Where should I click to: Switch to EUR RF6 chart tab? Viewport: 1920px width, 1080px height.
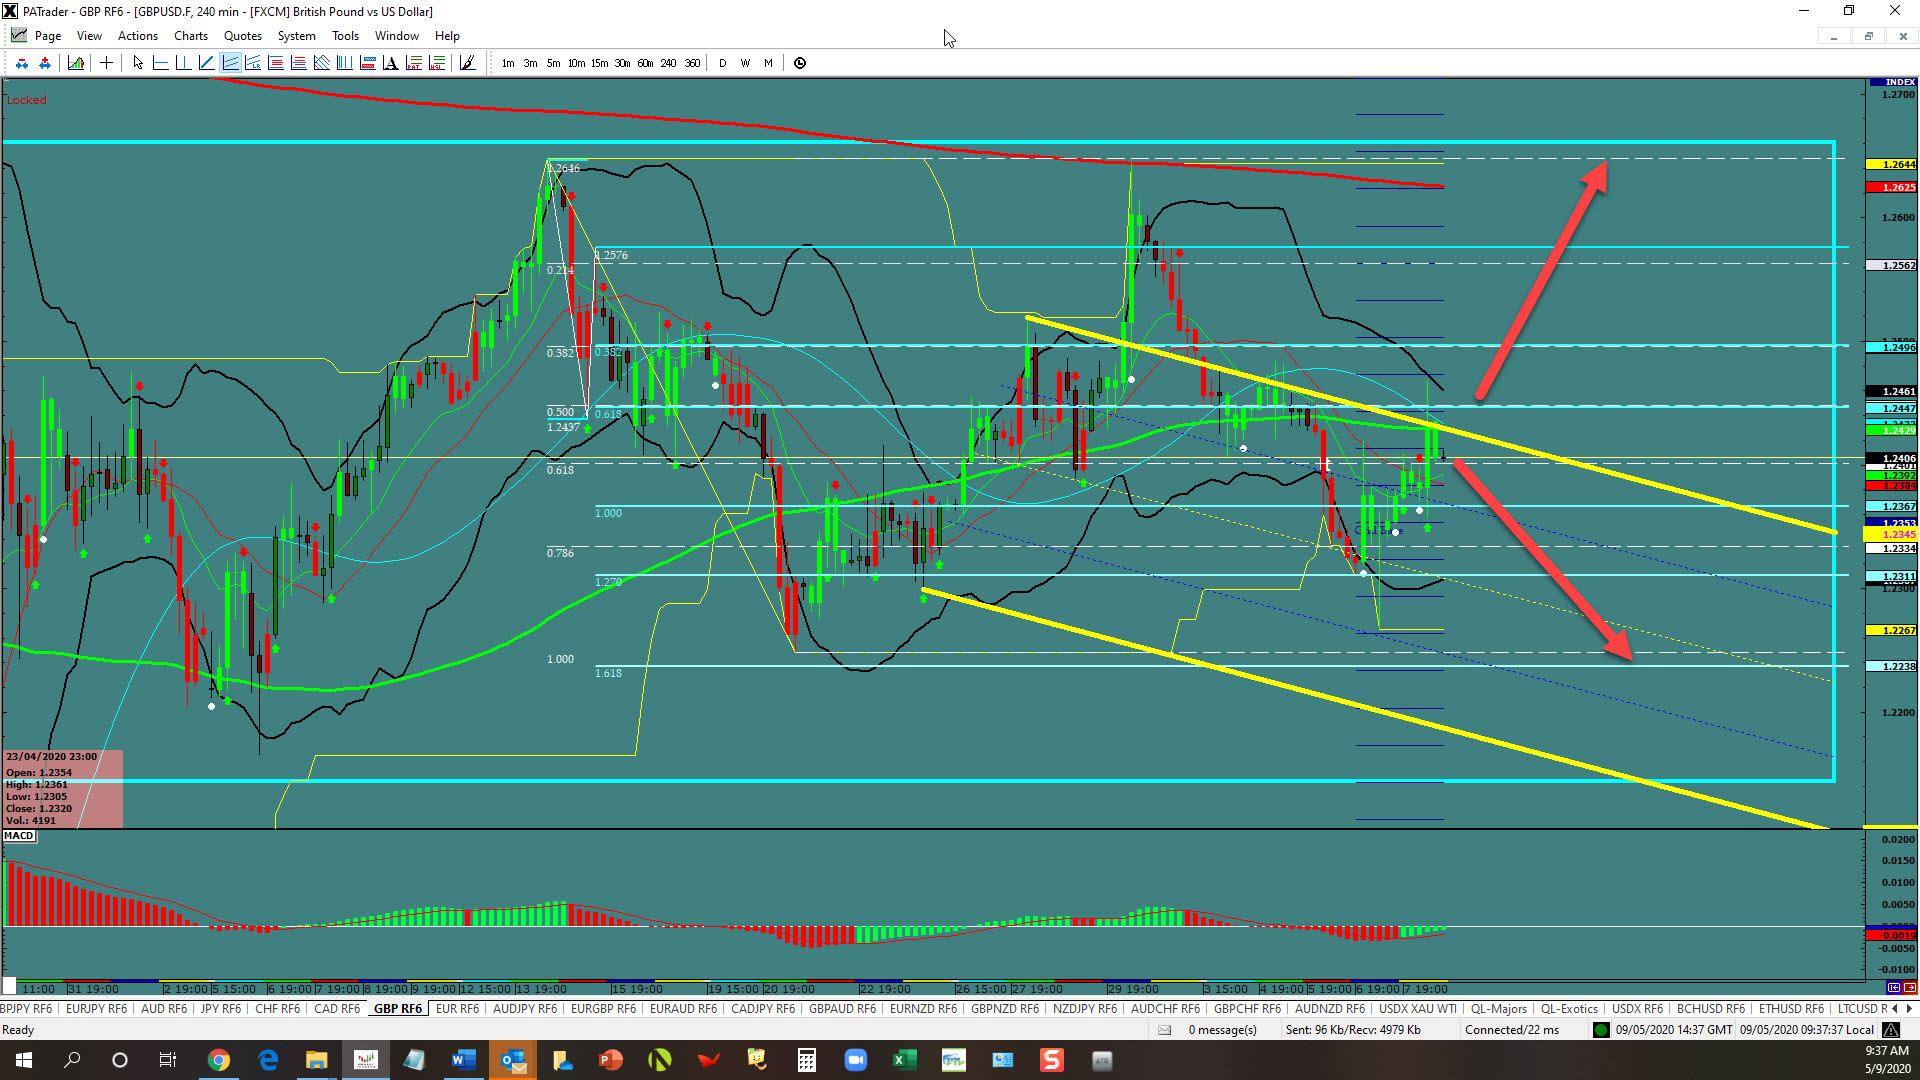coord(457,1009)
